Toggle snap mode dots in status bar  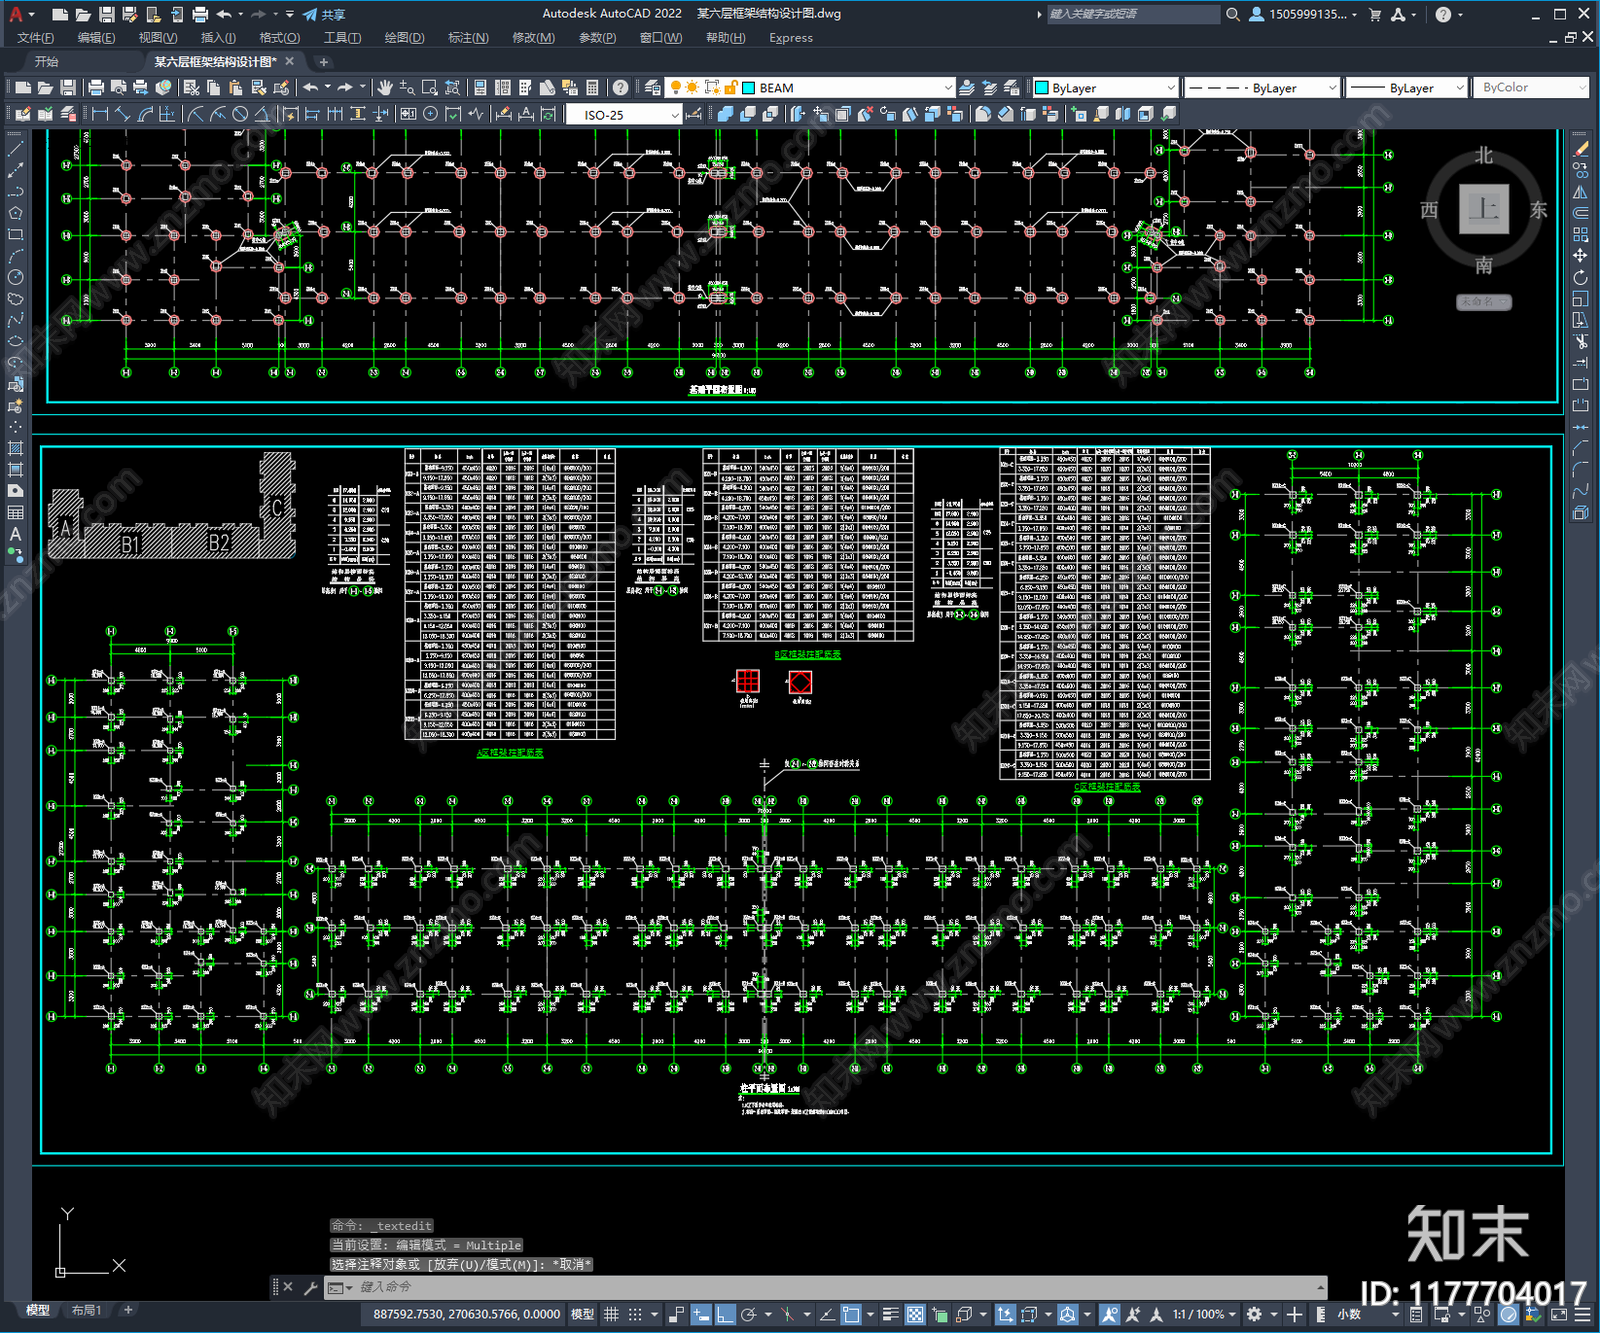pyautogui.click(x=635, y=1314)
